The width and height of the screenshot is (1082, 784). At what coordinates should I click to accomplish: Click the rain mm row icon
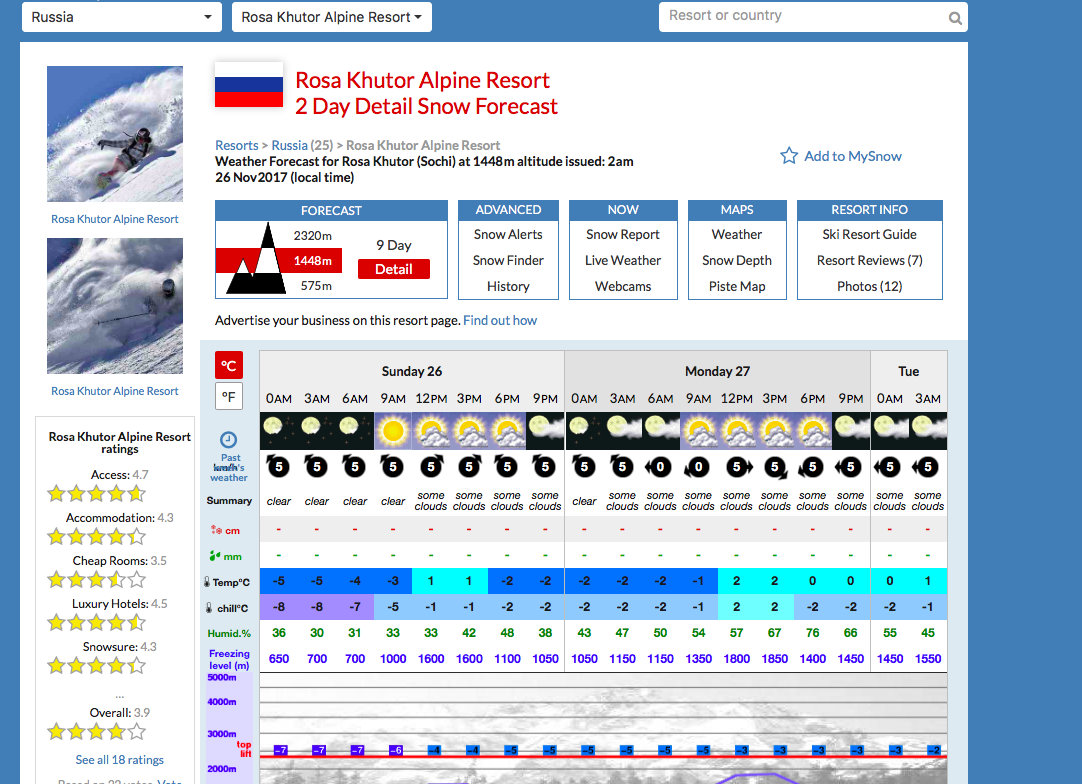pos(215,556)
